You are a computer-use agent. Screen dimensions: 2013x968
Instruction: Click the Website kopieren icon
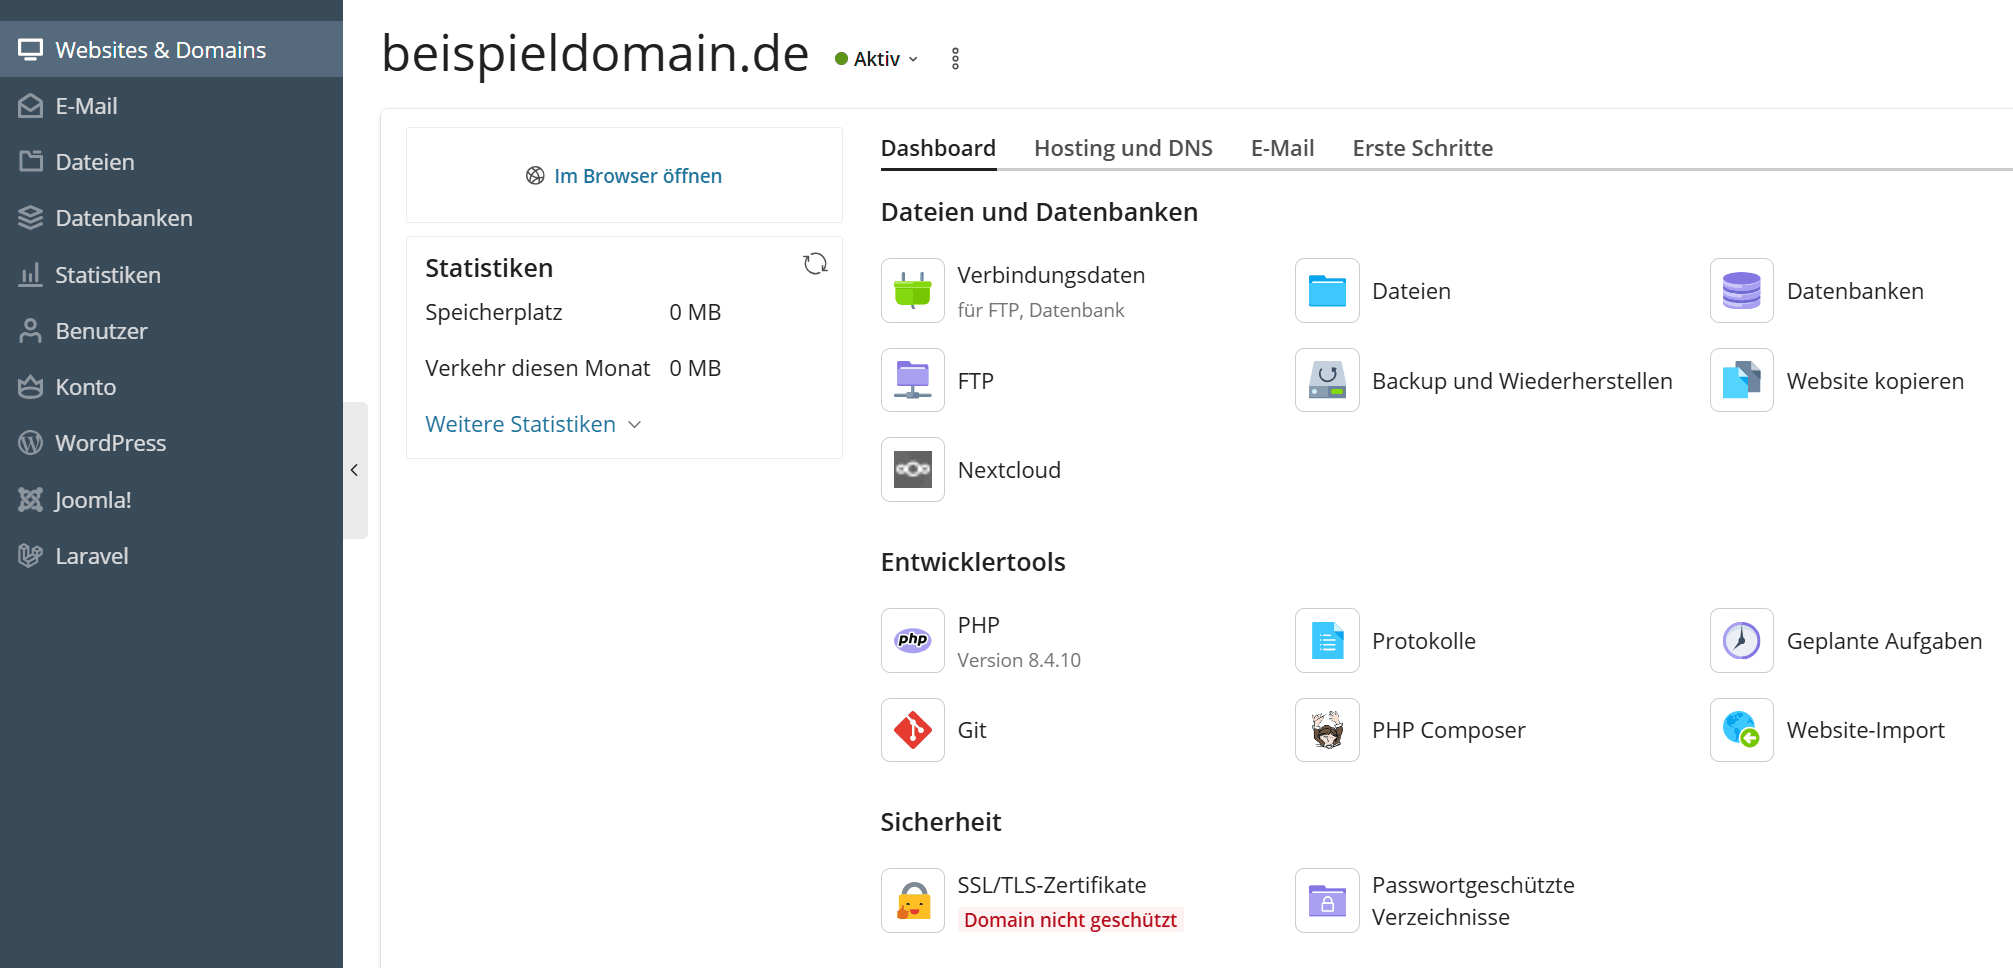[1741, 380]
